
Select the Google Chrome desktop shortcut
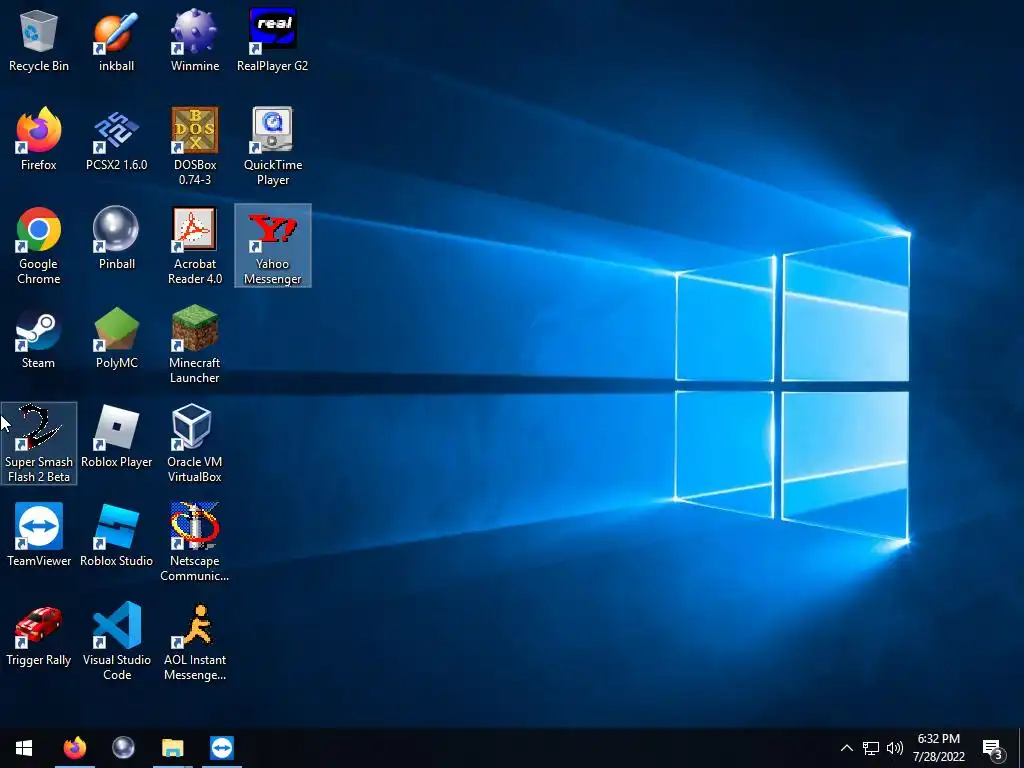coord(39,246)
